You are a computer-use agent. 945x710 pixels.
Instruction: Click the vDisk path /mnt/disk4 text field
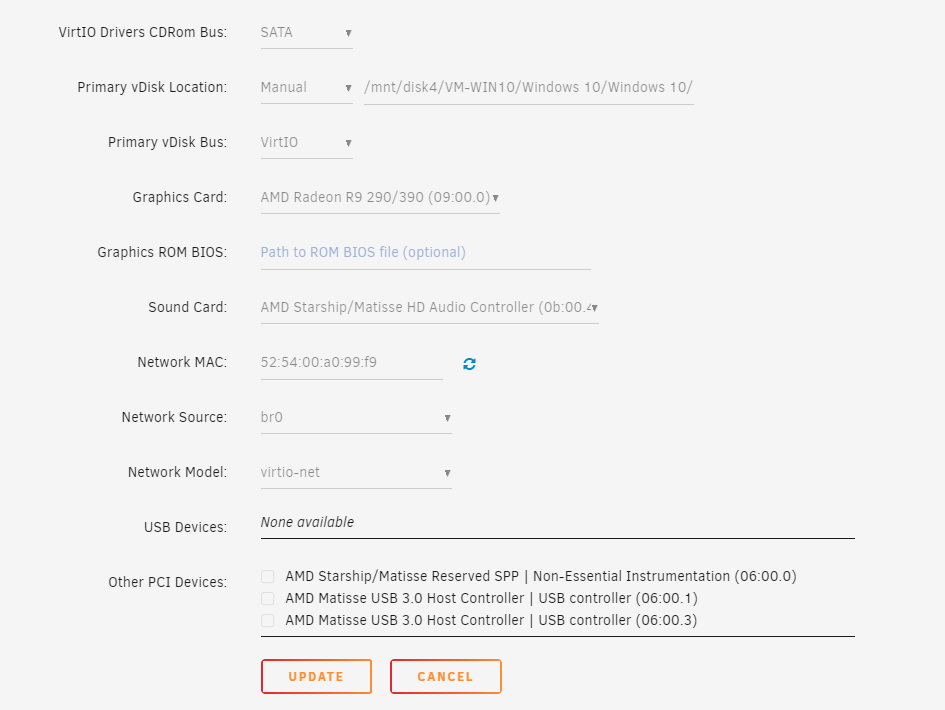[529, 89]
